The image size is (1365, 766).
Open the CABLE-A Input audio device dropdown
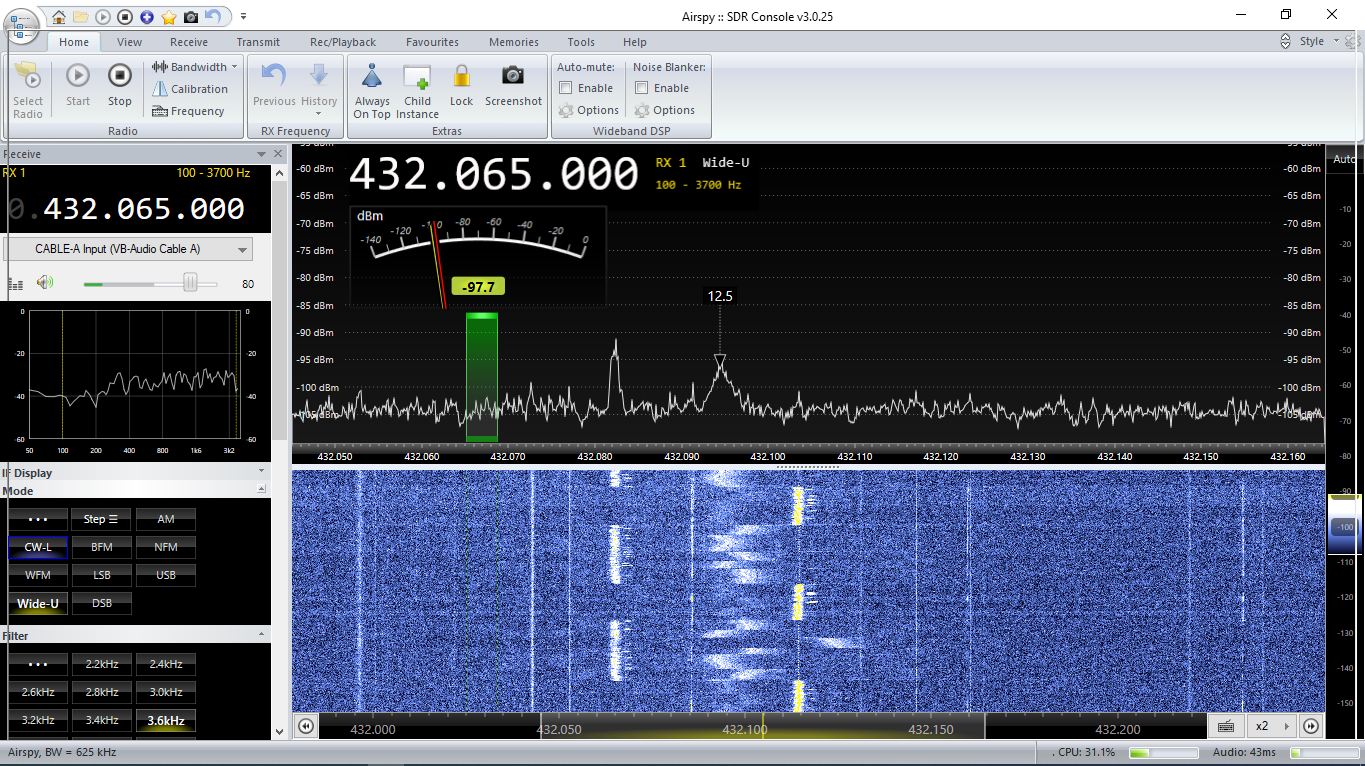(128, 249)
